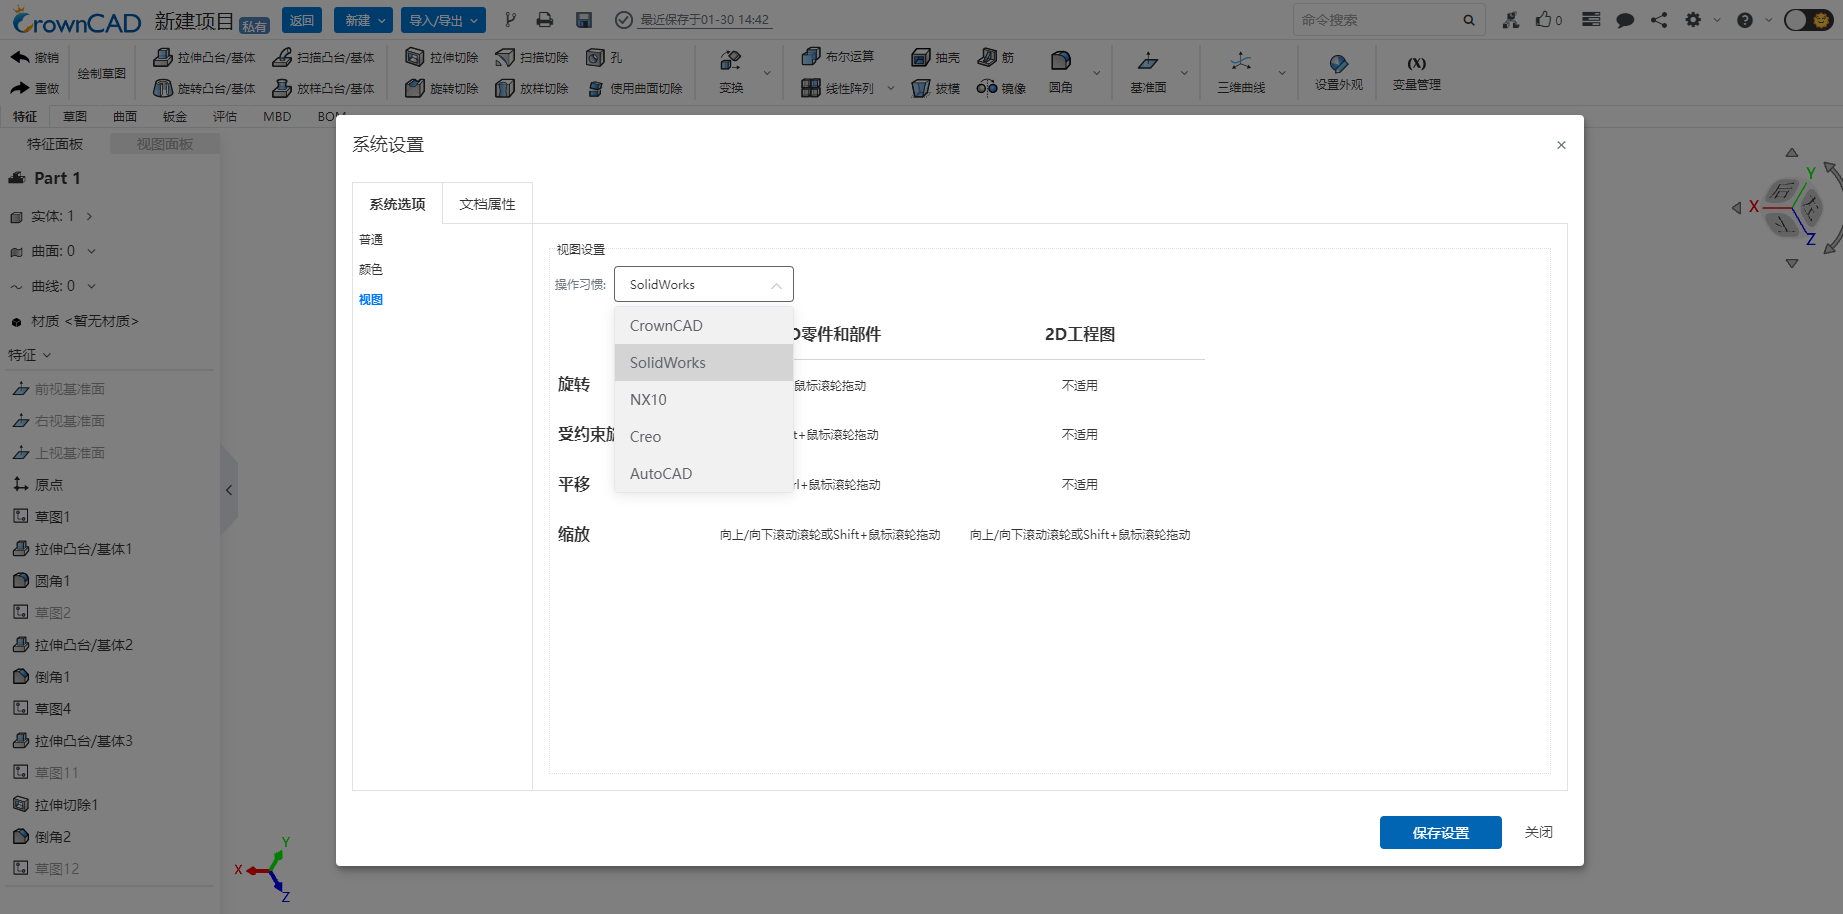Viewport: 1843px width, 914px height.
Task: Select the 扫描凸台/基体 tool
Action: [x=323, y=57]
